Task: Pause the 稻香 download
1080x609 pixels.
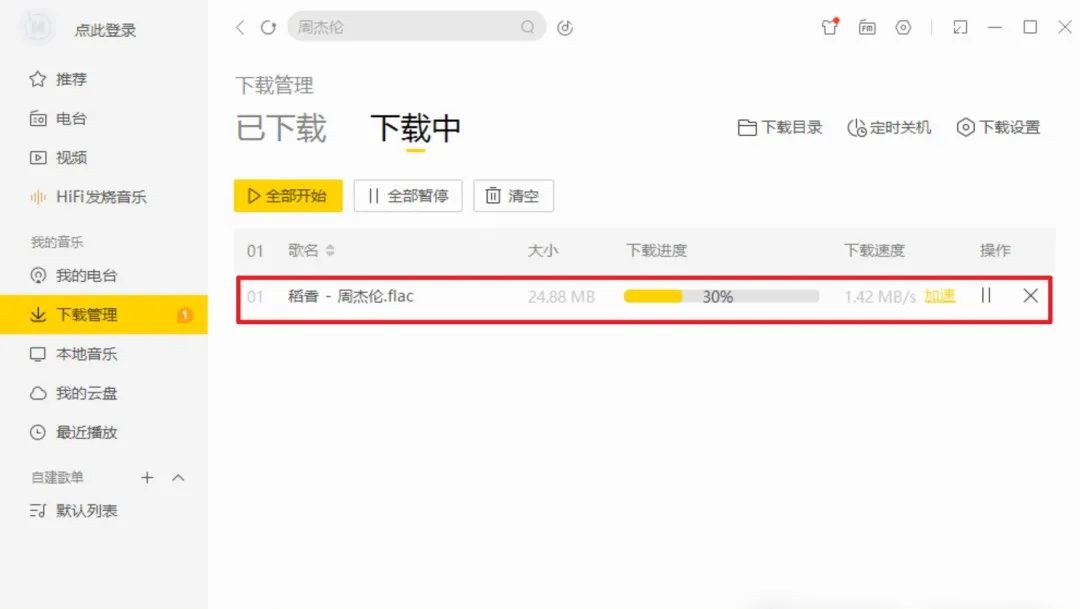Action: coord(986,296)
